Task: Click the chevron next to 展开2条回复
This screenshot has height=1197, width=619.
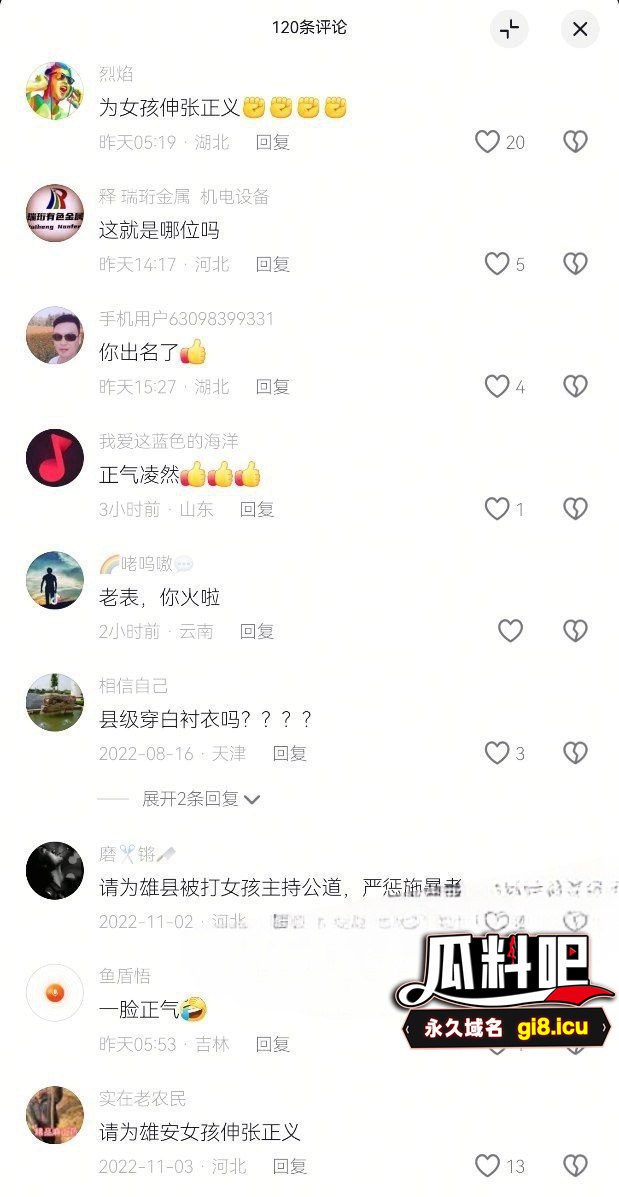Action: point(253,800)
